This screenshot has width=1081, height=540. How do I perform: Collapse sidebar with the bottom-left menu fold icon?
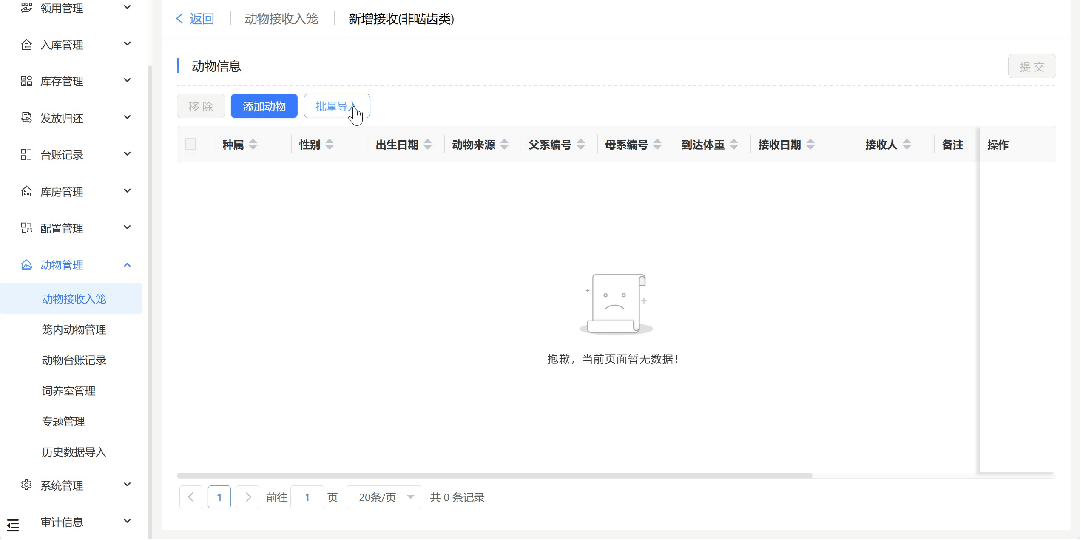coord(12,525)
